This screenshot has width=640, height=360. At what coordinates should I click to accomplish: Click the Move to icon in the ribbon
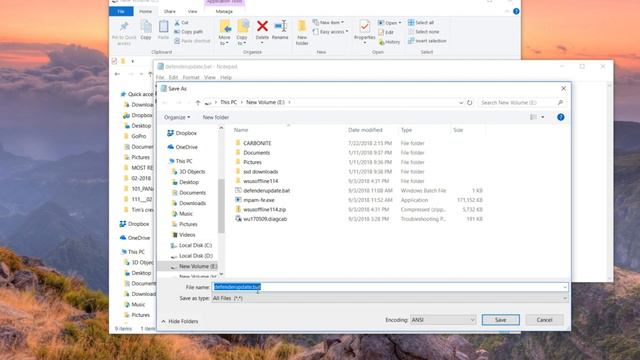(x=225, y=27)
